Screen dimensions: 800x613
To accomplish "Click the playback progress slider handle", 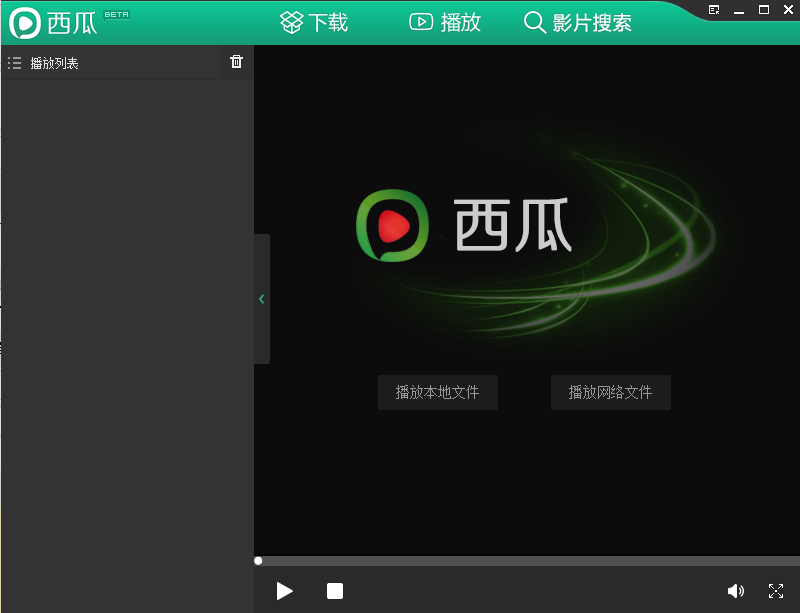I will [258, 560].
